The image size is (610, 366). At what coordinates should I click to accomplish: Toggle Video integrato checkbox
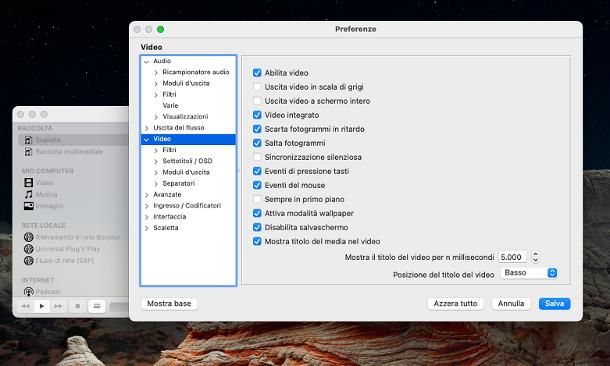pyautogui.click(x=257, y=115)
